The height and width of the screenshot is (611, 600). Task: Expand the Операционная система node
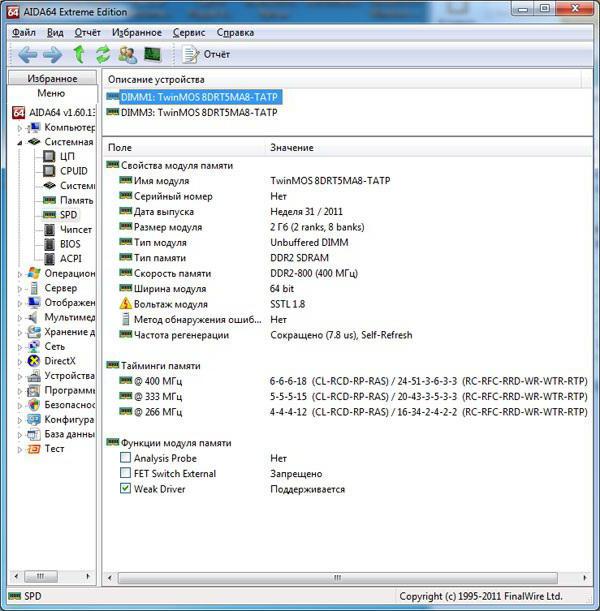19,274
